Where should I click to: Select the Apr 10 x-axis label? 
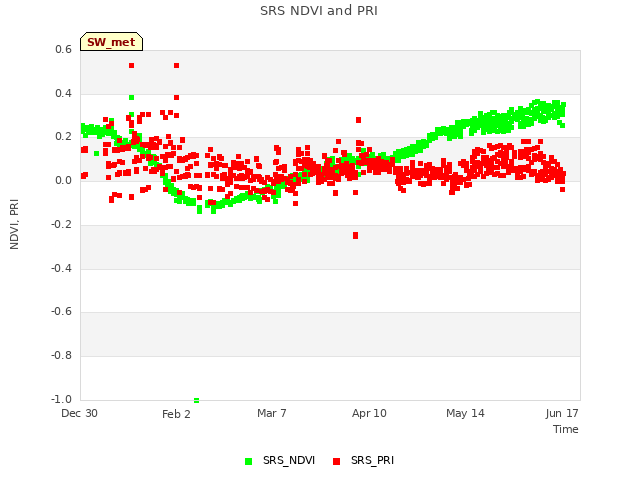pos(369,413)
